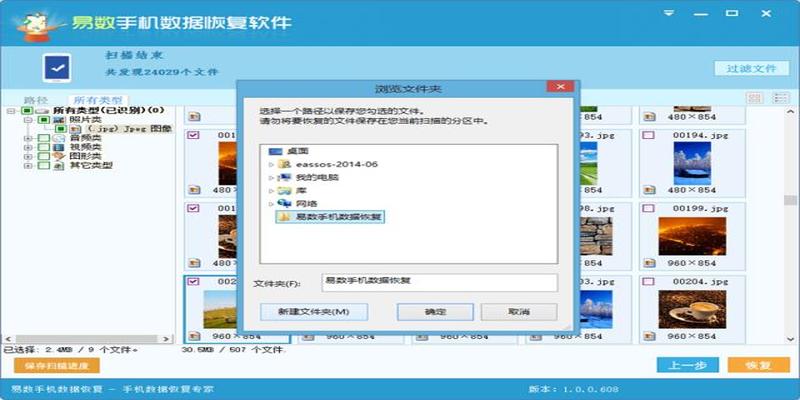Click the icon next to 其它类型

(x=59, y=166)
